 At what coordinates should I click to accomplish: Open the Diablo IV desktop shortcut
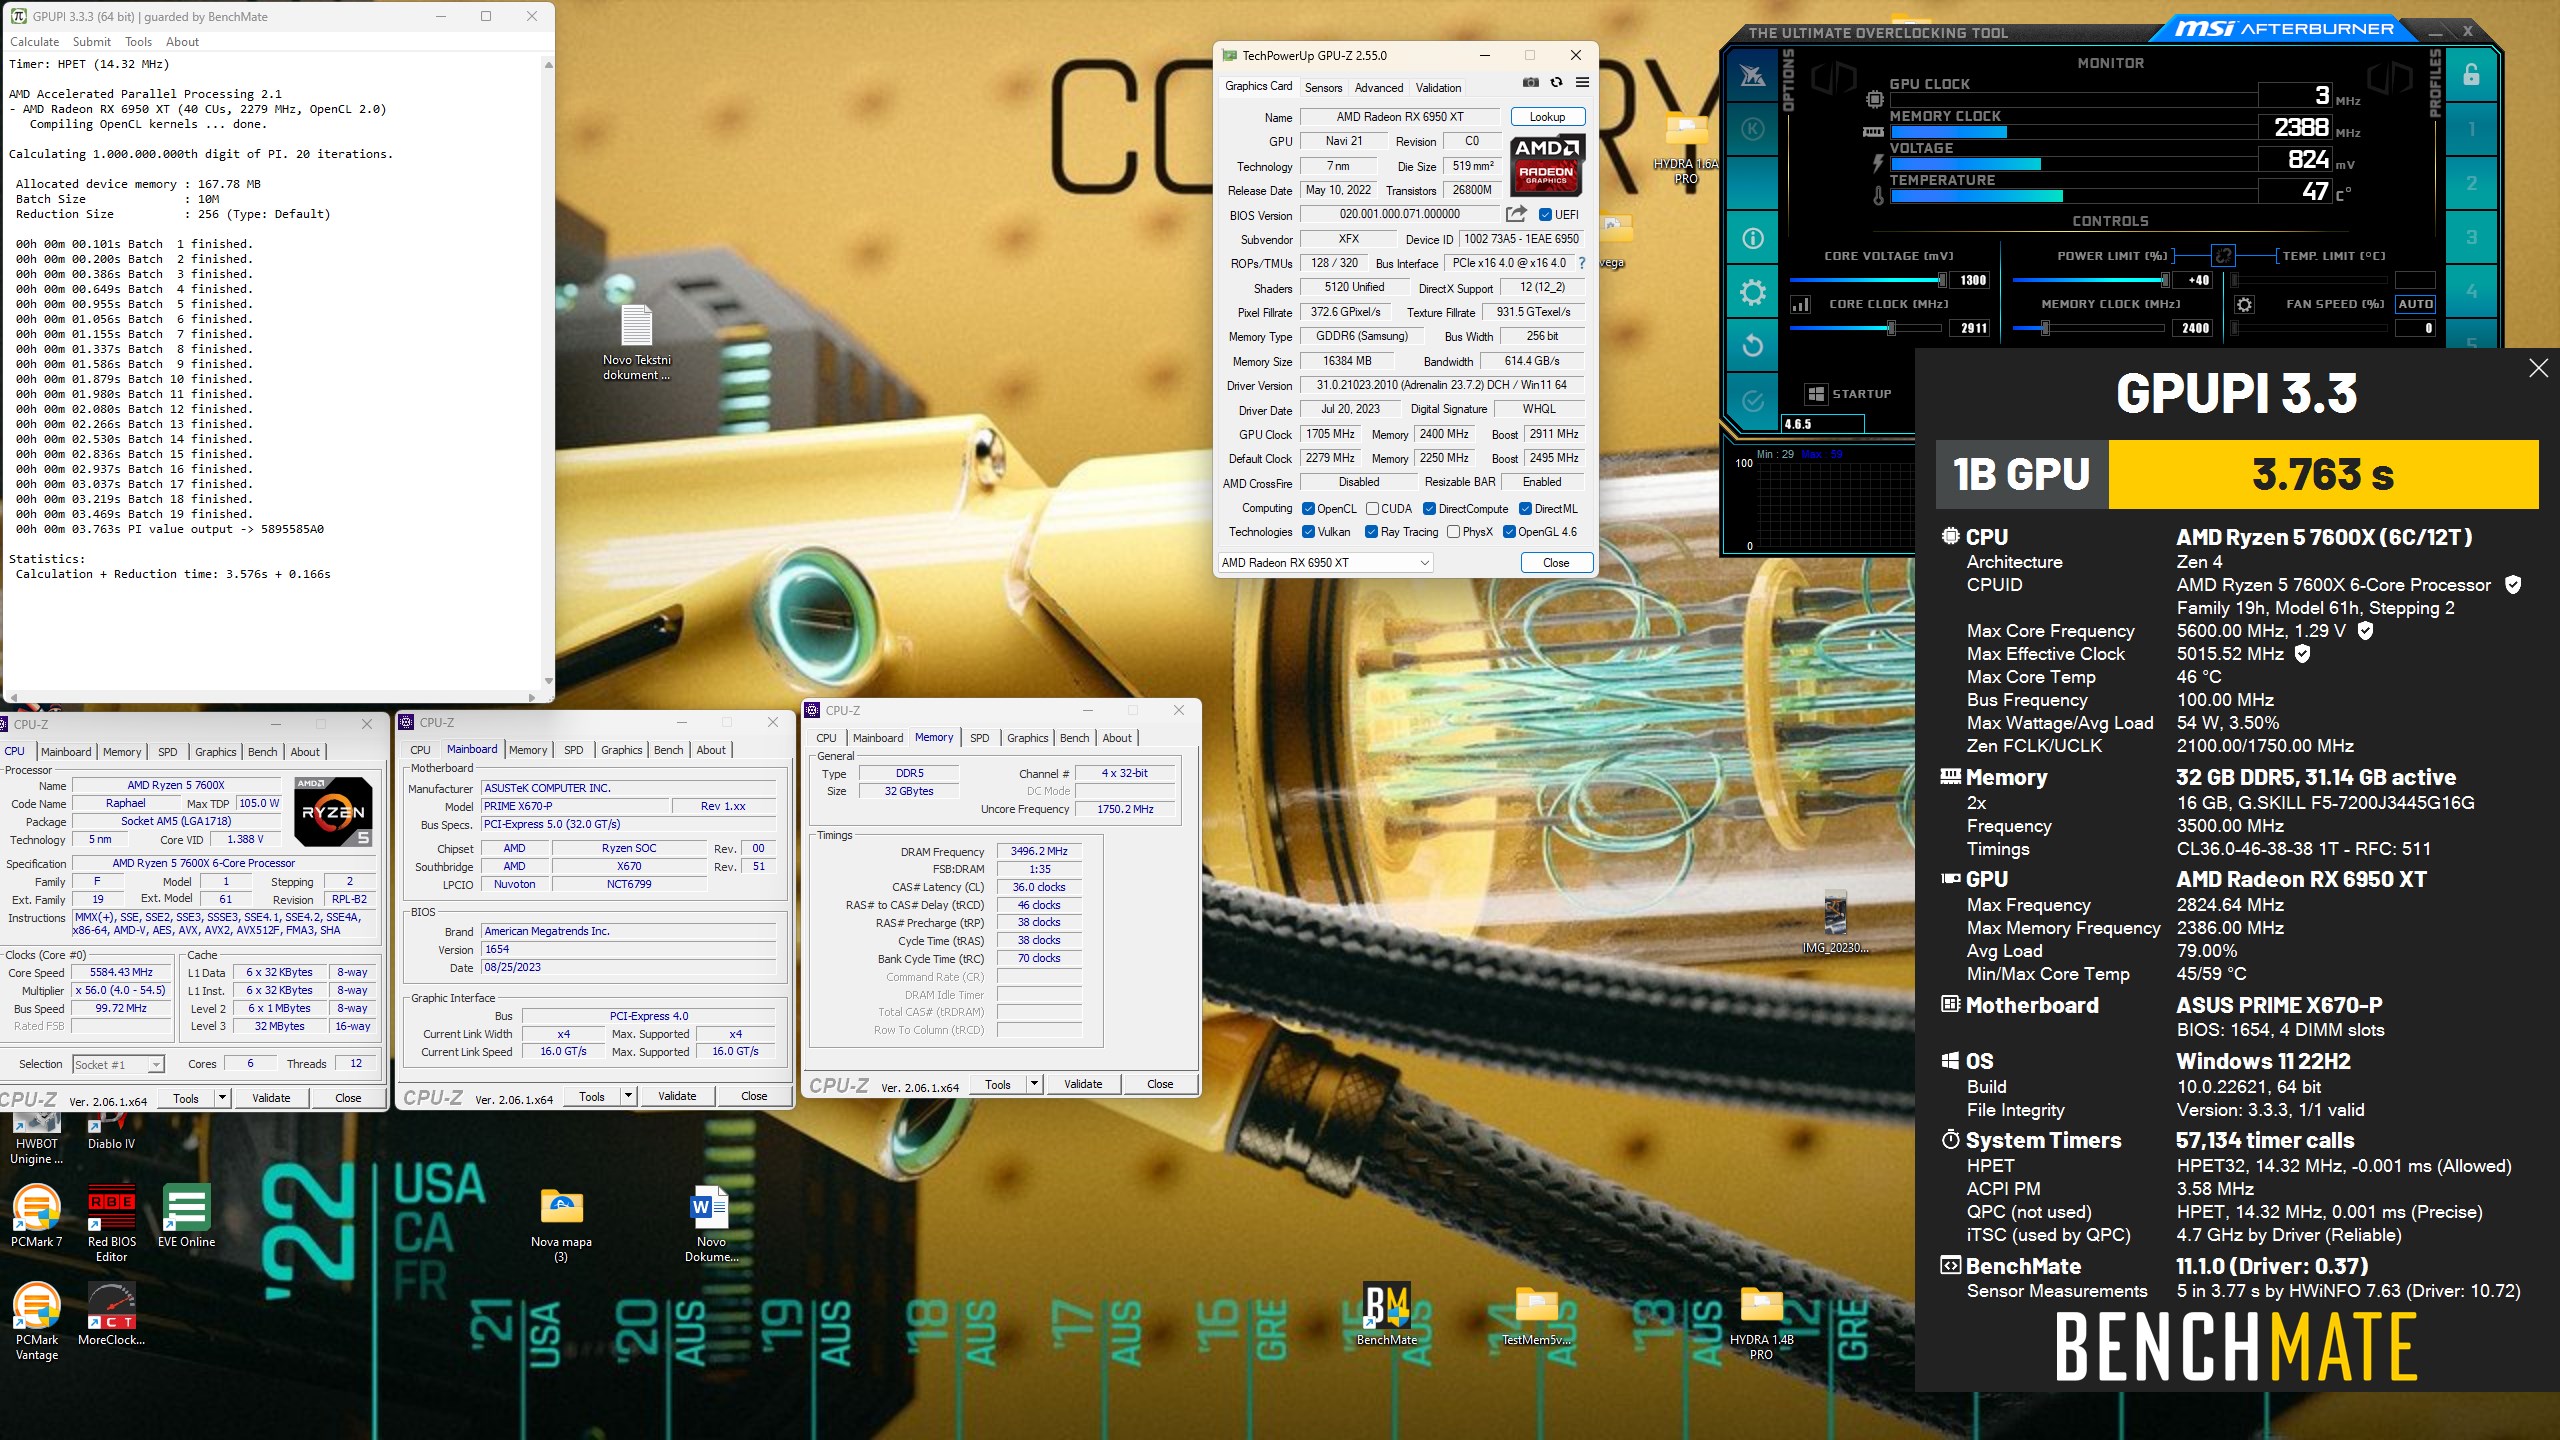(111, 1133)
